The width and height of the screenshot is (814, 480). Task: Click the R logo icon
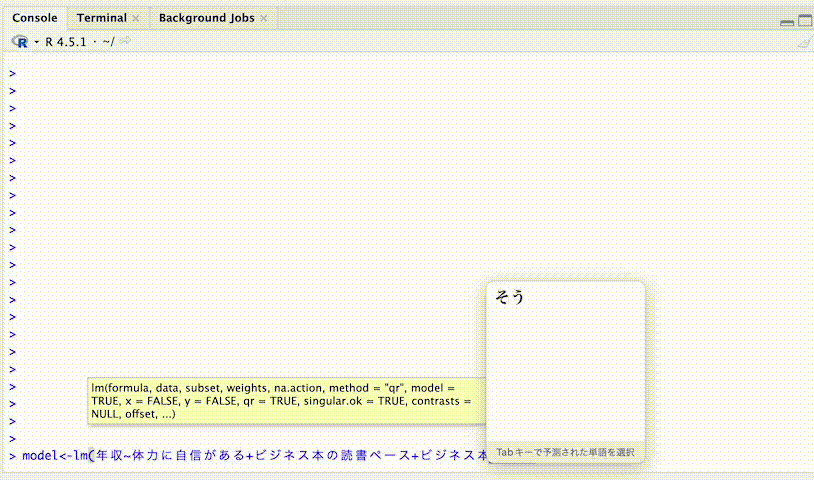tap(19, 42)
